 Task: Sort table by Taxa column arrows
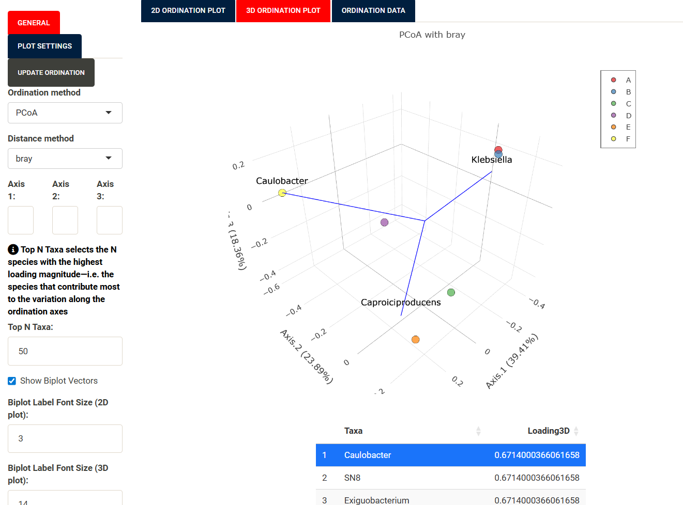tap(478, 431)
